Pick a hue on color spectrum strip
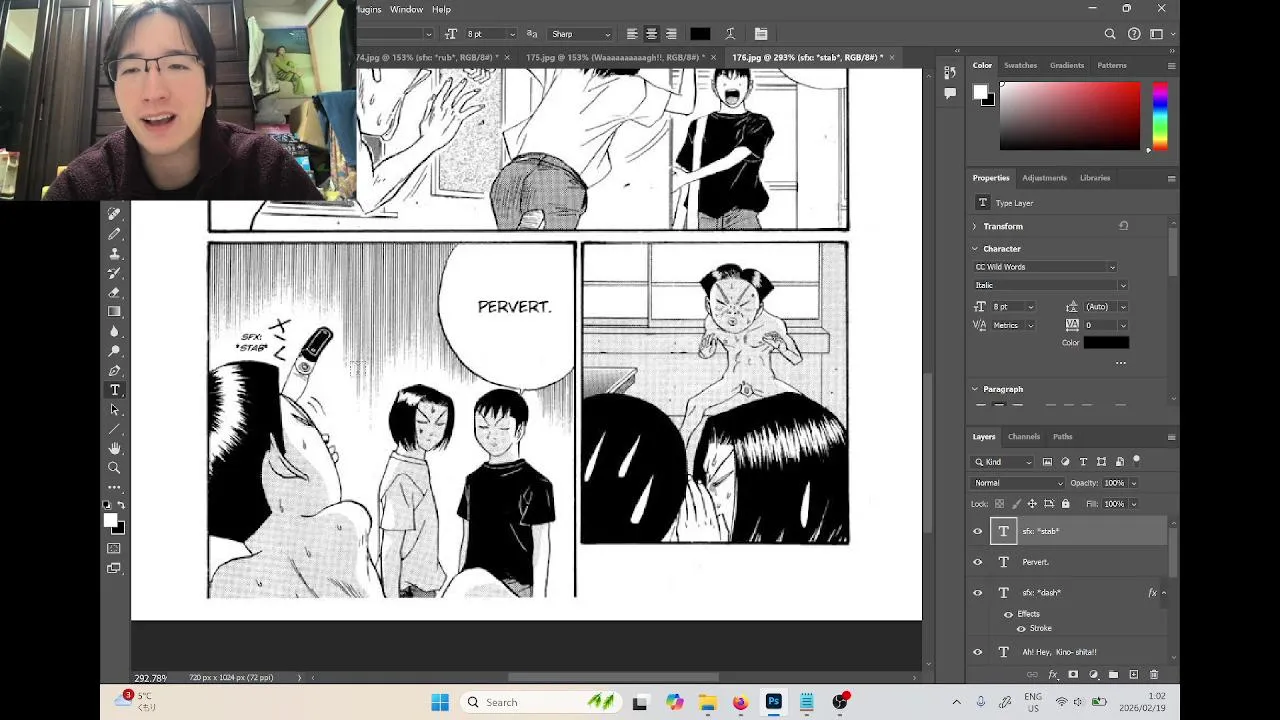This screenshot has width=1280, height=720. point(1159,116)
